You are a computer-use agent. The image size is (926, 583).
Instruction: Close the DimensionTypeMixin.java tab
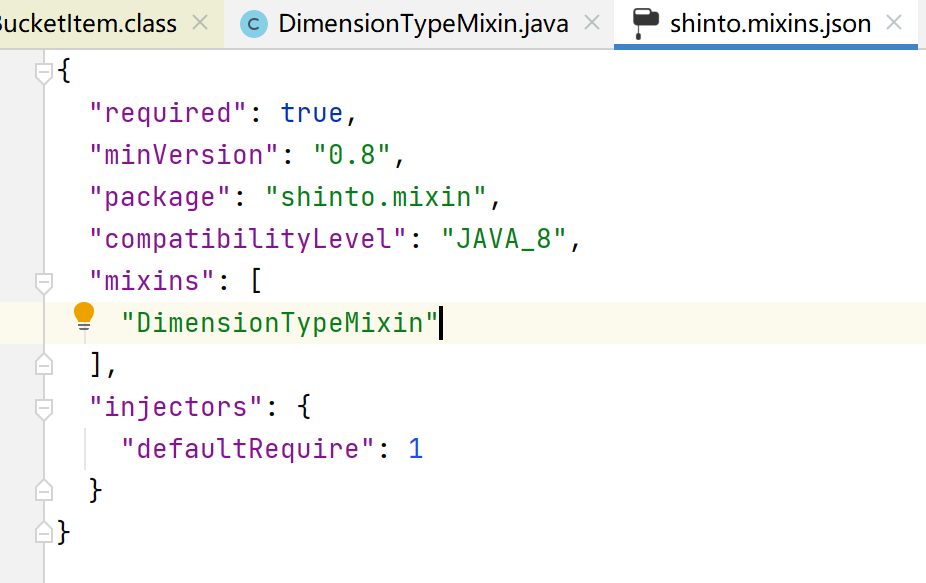tap(592, 22)
